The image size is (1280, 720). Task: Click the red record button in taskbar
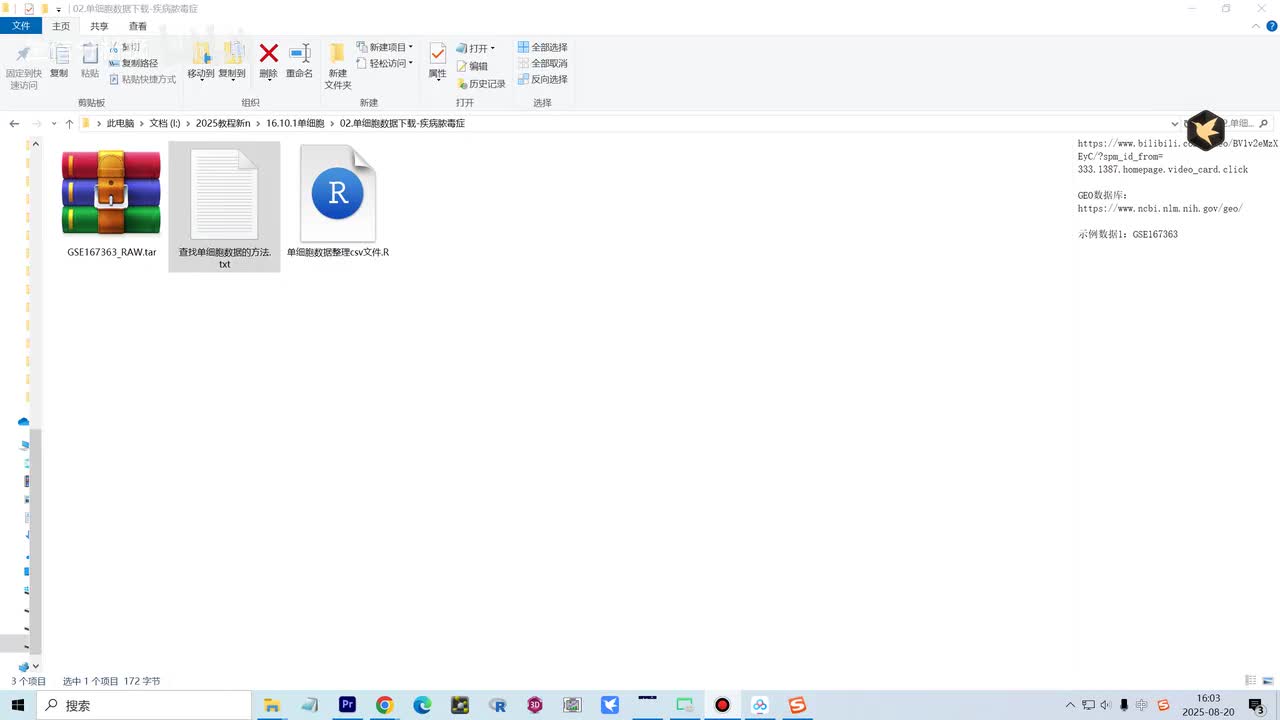(722, 705)
